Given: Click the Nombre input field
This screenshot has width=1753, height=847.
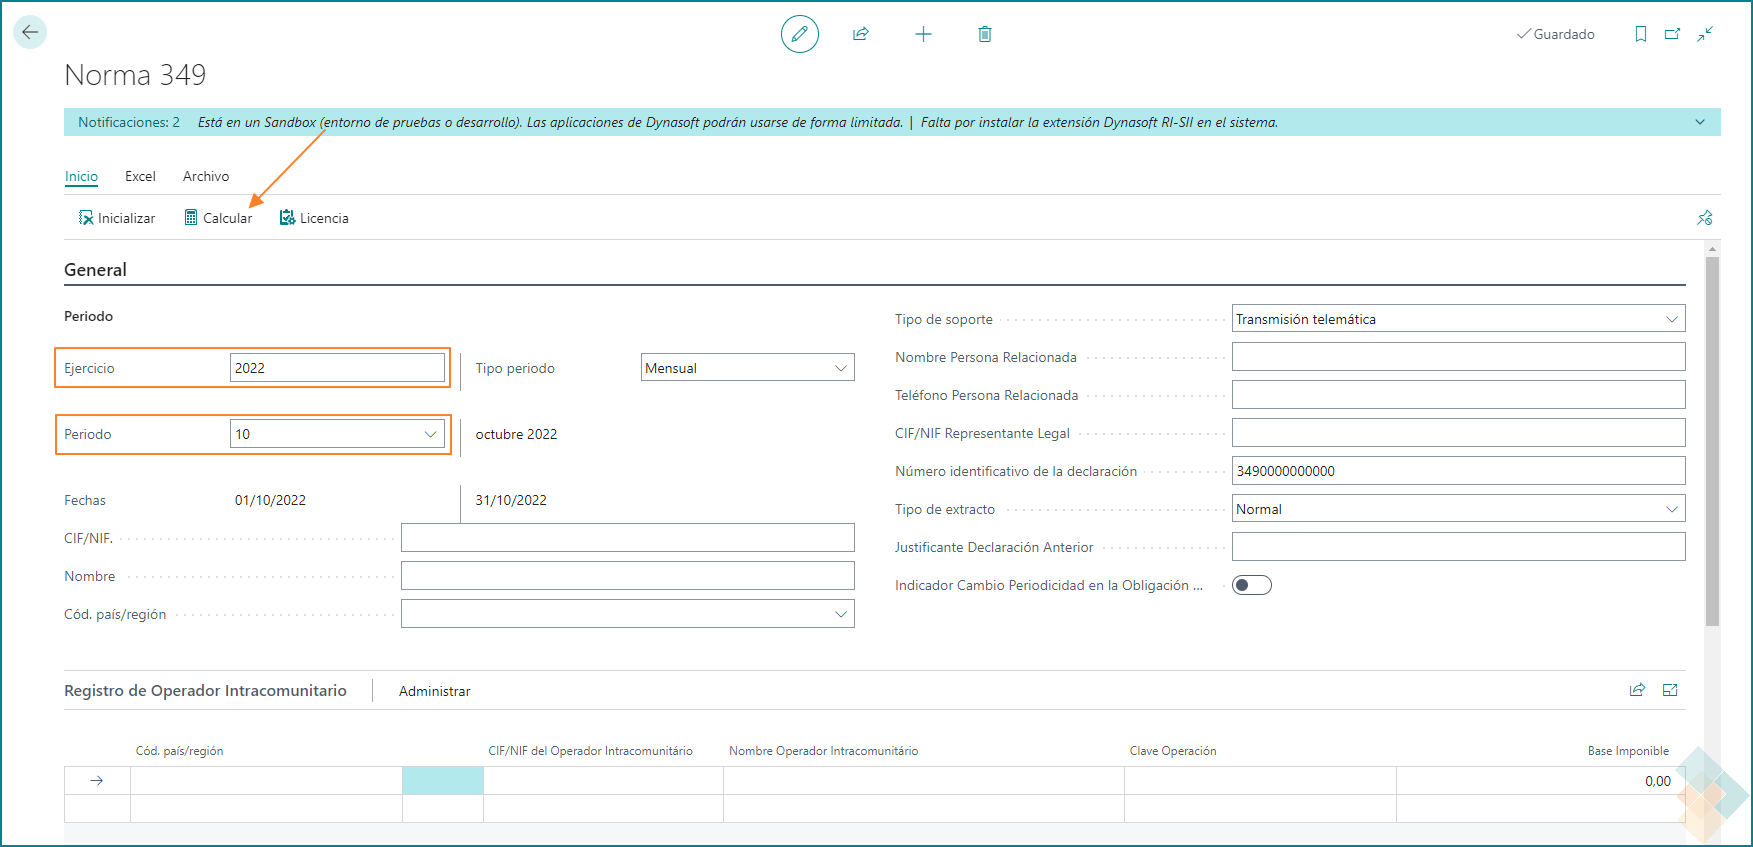Looking at the screenshot, I should 627,575.
